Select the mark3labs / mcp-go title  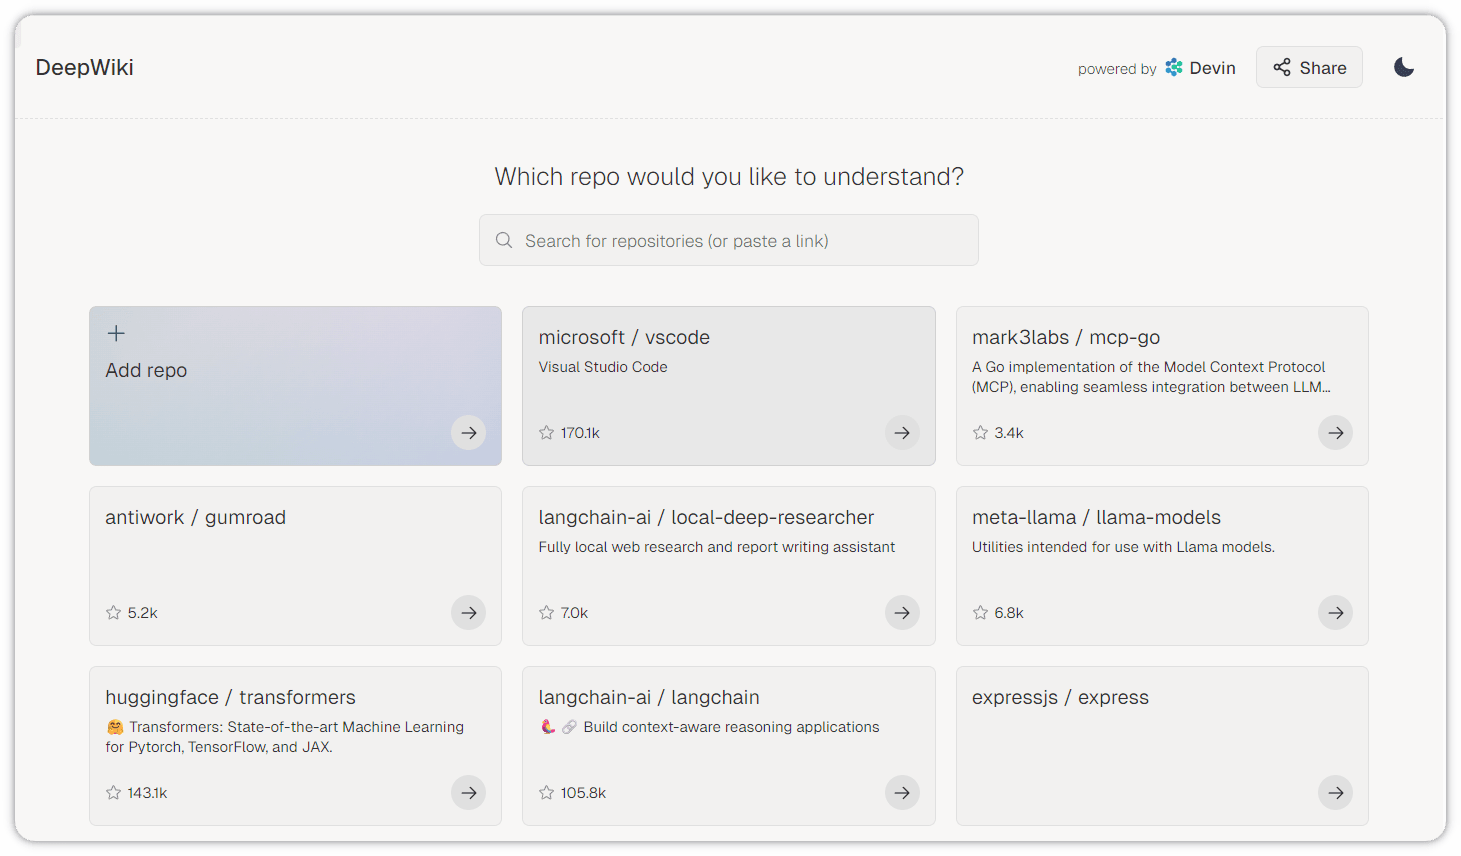(x=1066, y=337)
